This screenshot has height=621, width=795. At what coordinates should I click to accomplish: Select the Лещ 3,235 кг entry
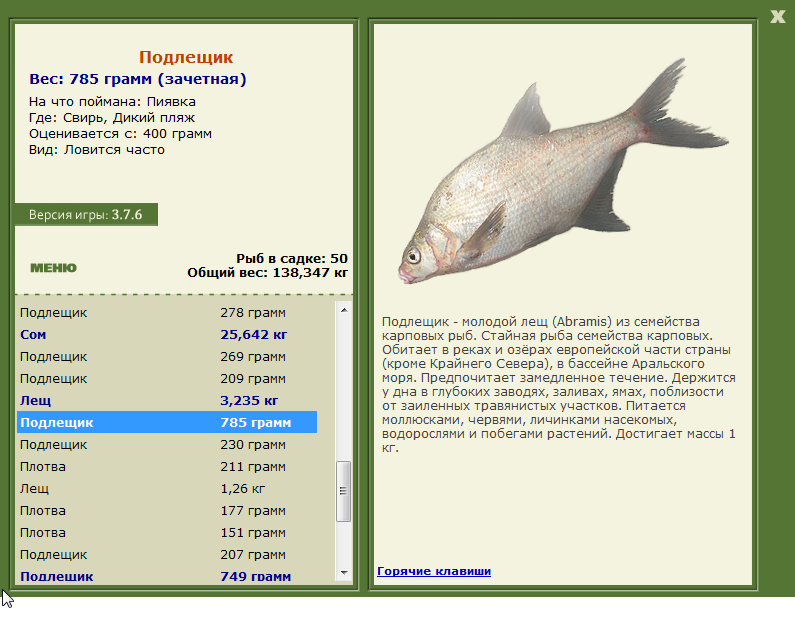tap(167, 400)
